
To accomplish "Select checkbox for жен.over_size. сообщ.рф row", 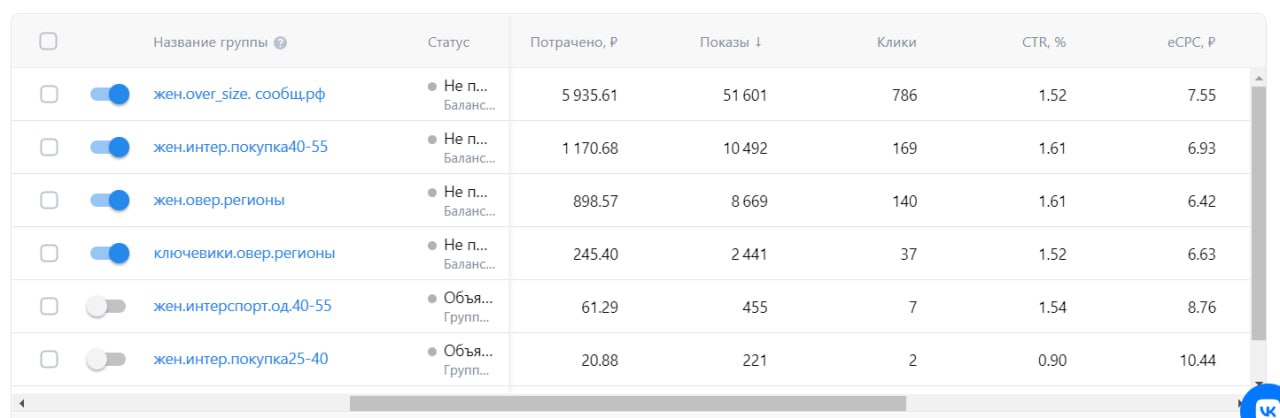I will point(49,95).
